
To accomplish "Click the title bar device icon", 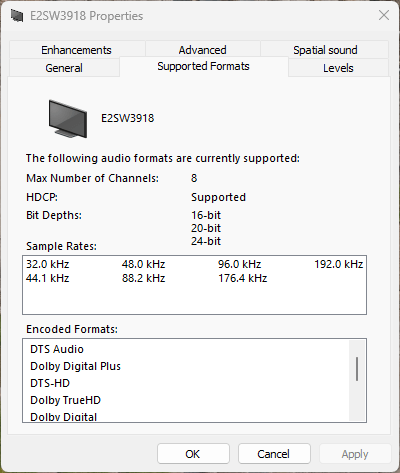I will tap(17, 16).
